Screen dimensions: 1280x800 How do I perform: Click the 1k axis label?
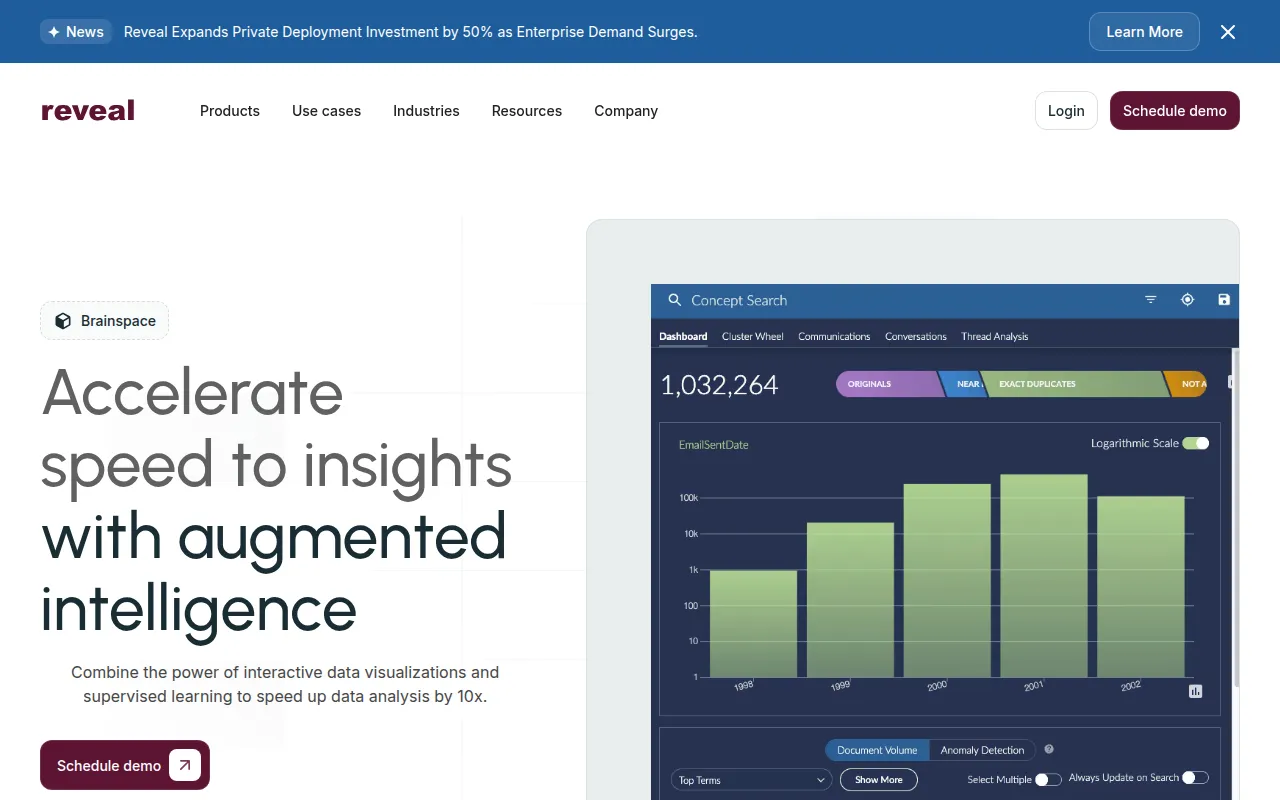click(693, 570)
